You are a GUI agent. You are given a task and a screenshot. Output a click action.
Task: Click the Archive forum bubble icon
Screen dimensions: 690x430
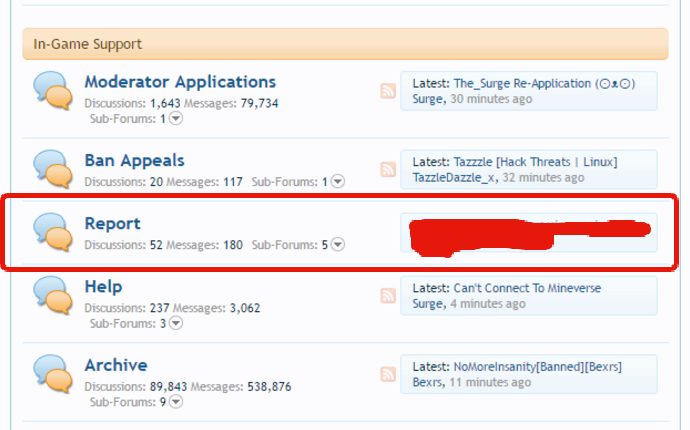pyautogui.click(x=53, y=374)
